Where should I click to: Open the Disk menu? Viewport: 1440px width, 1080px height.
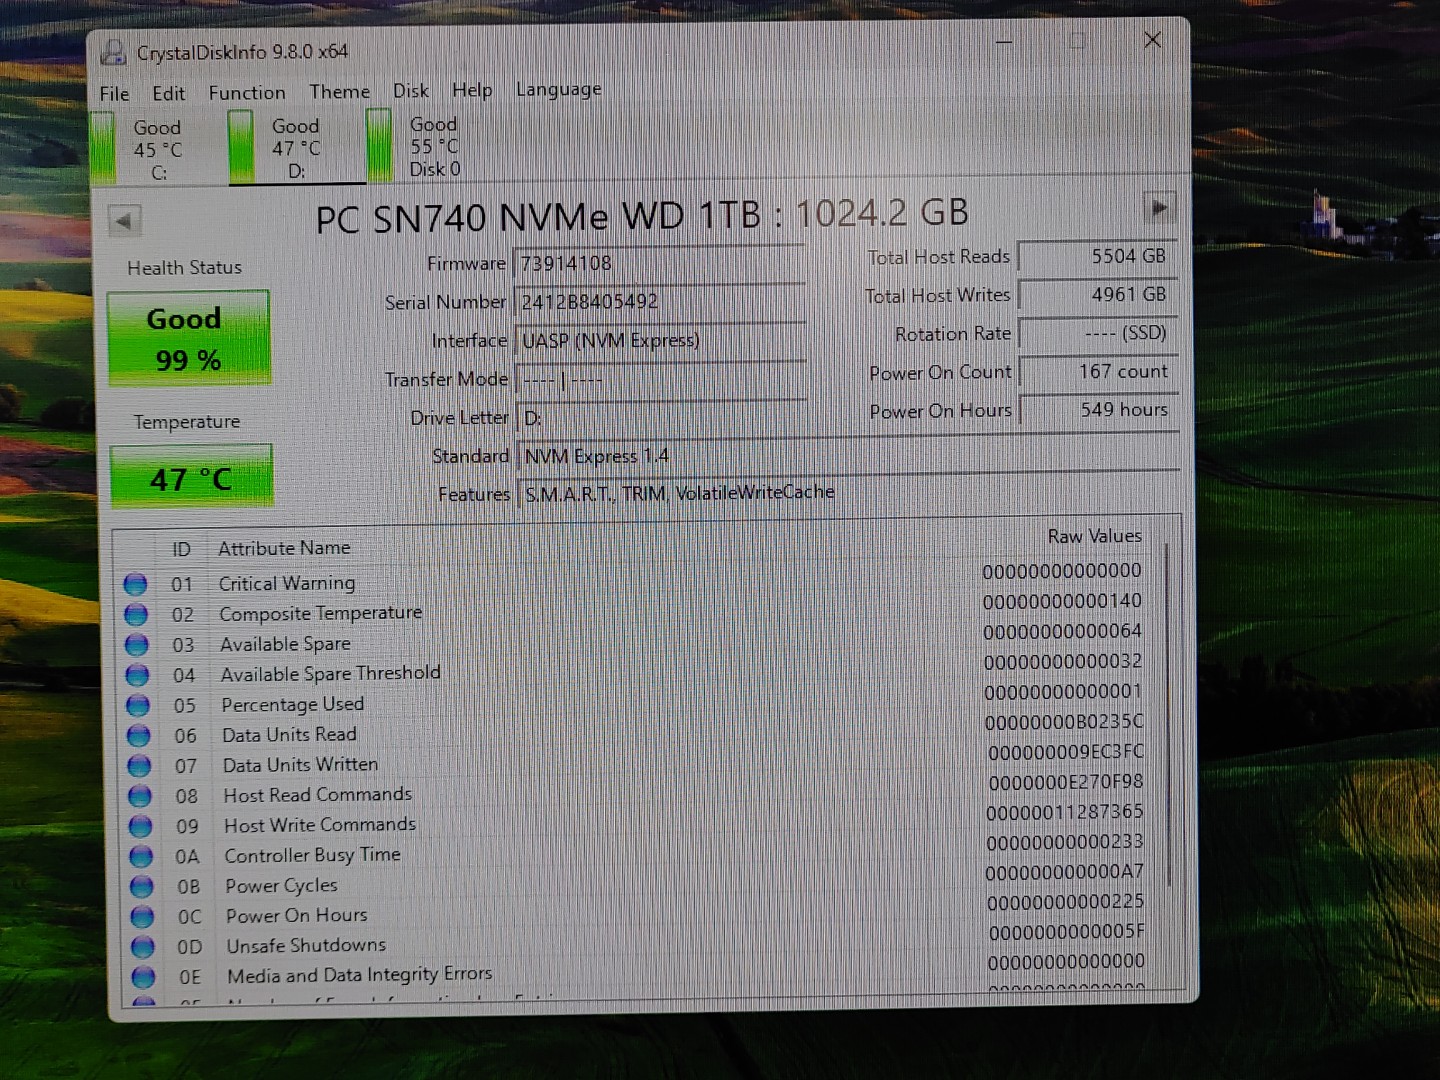coord(410,90)
